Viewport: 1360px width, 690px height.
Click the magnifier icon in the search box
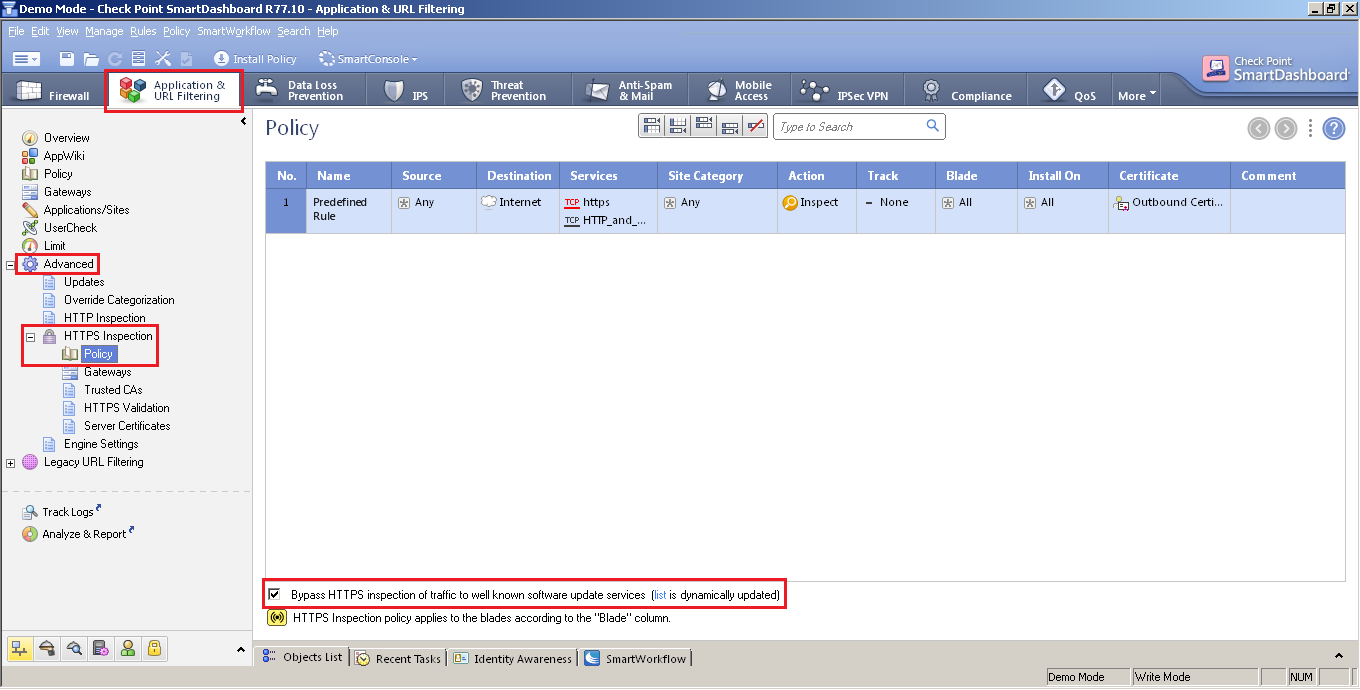coord(932,126)
